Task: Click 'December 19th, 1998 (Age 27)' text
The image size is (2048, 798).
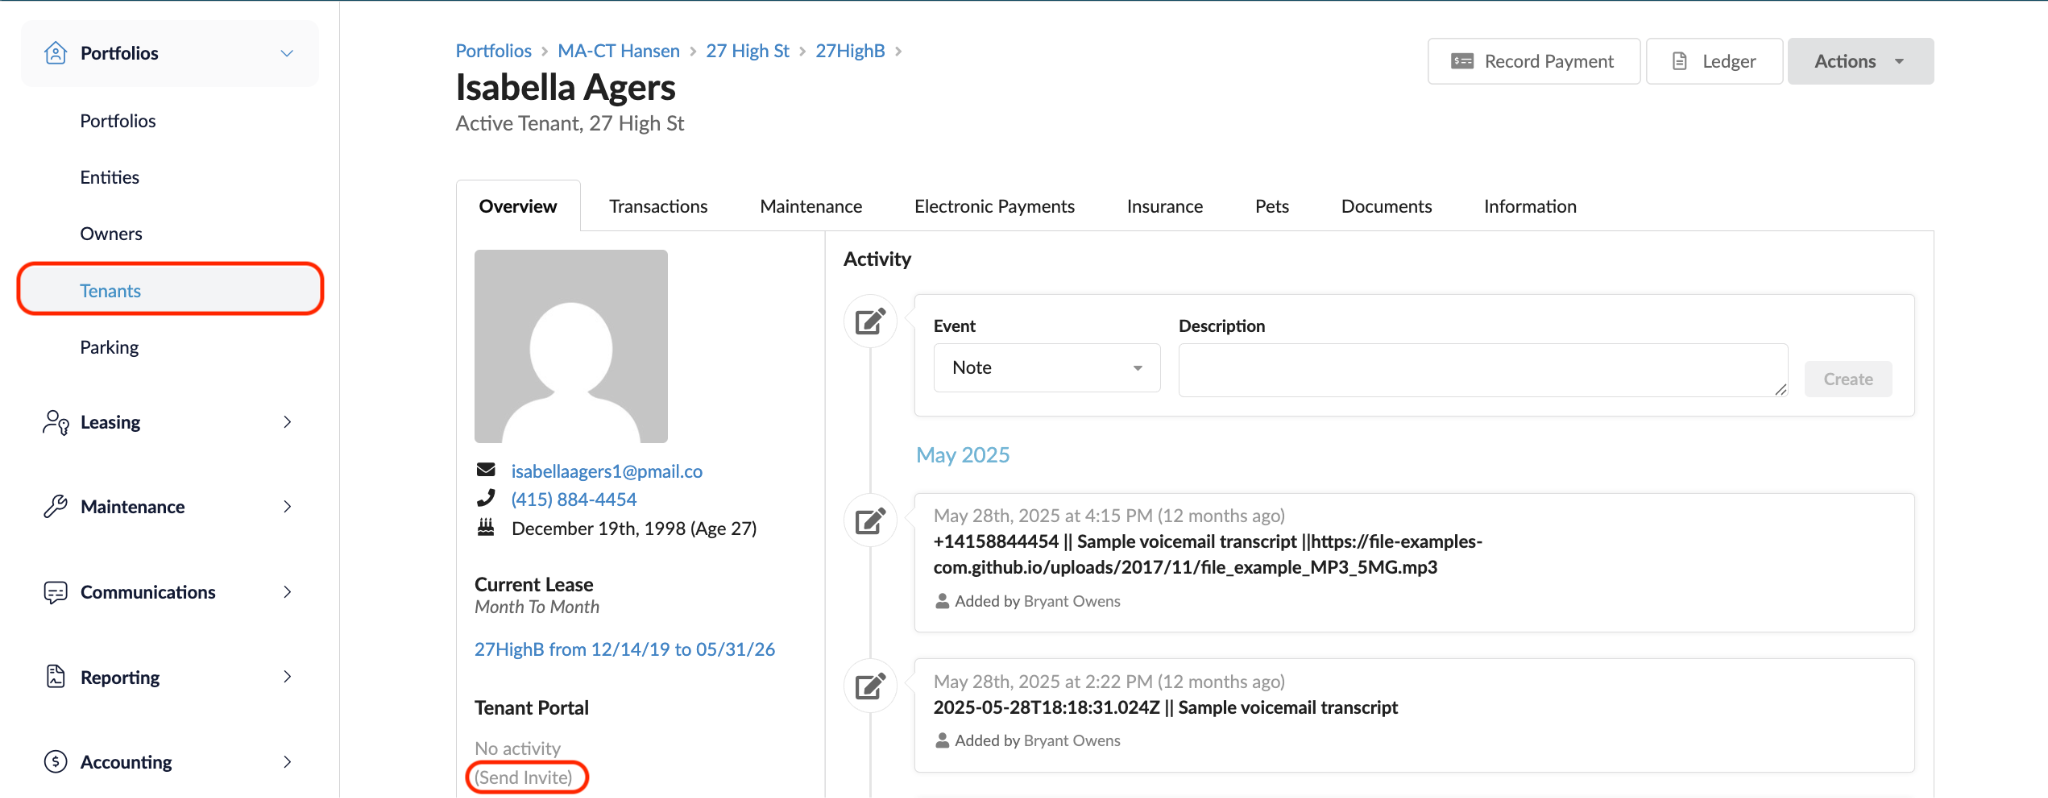Action: pyautogui.click(x=634, y=528)
